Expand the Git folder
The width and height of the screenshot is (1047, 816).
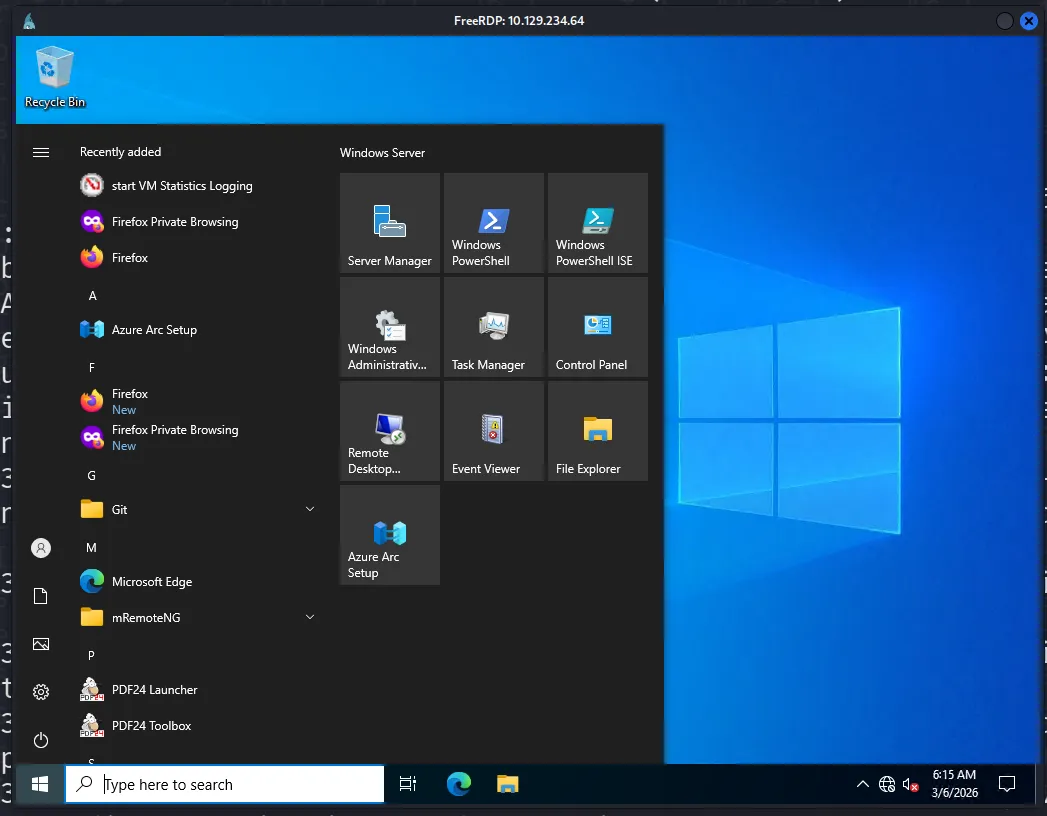[197, 509]
